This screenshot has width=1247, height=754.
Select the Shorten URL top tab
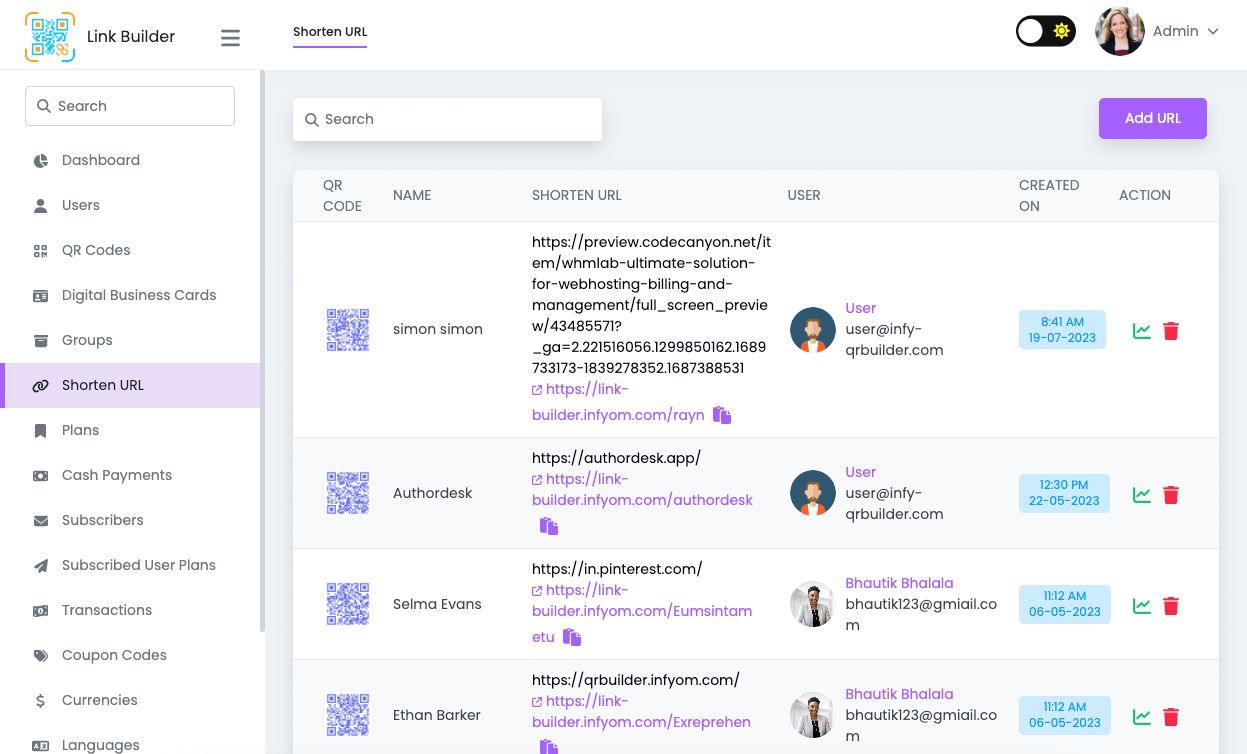pos(330,32)
